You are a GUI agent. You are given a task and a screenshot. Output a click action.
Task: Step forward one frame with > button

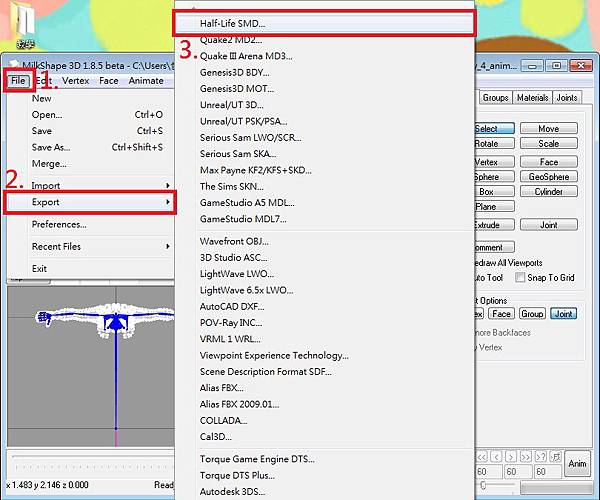[511, 456]
